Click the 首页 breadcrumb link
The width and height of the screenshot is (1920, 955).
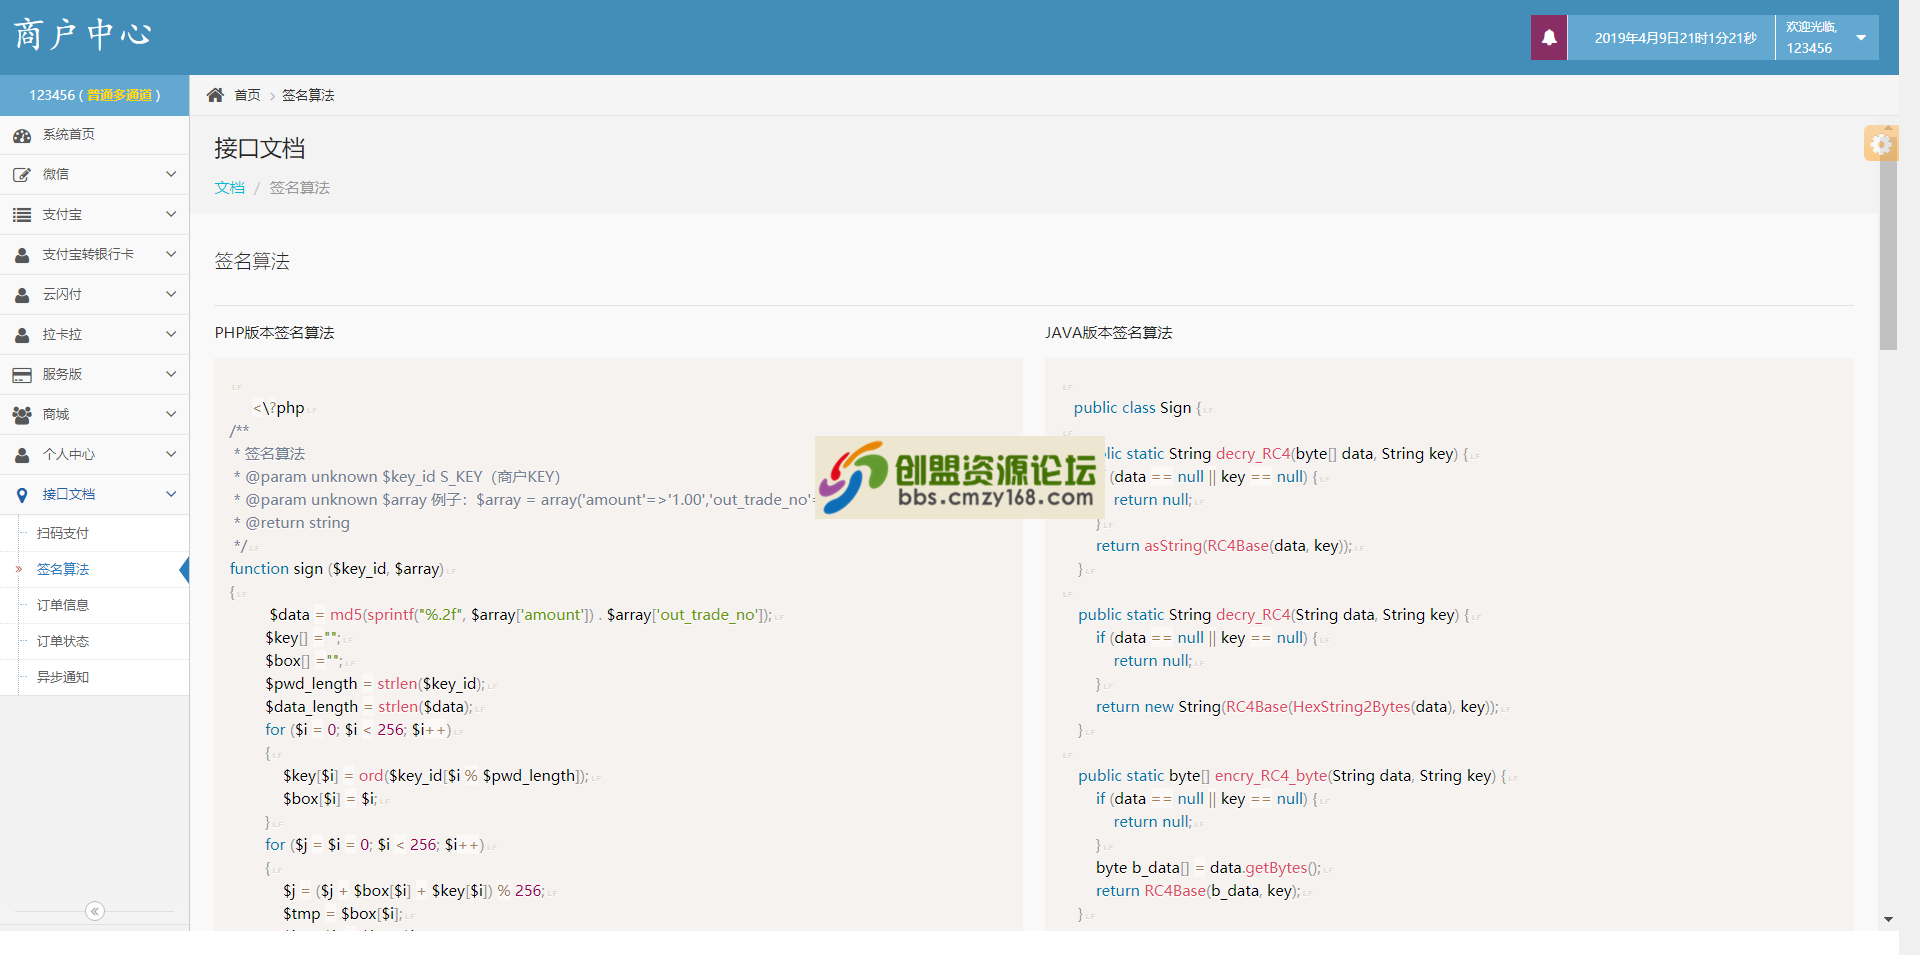coord(247,95)
